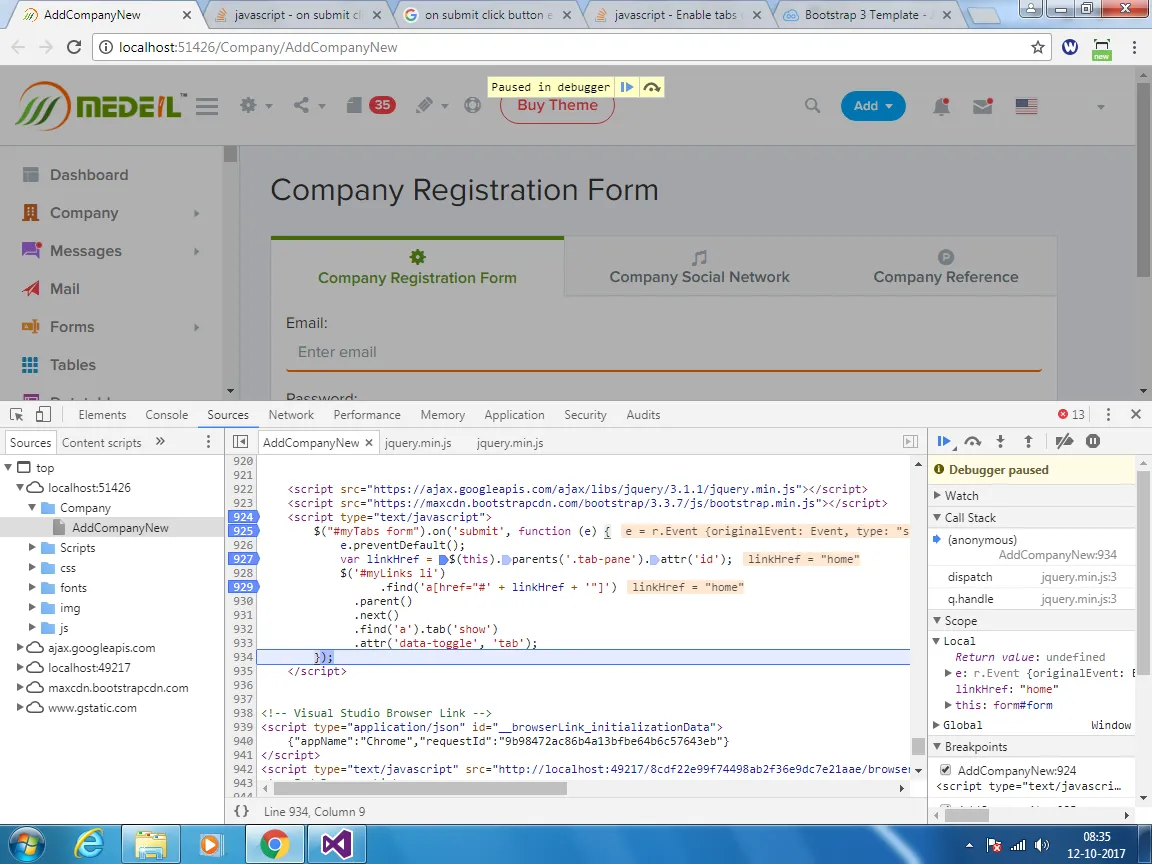Open the Content scripts navigator tab

pos(101,442)
